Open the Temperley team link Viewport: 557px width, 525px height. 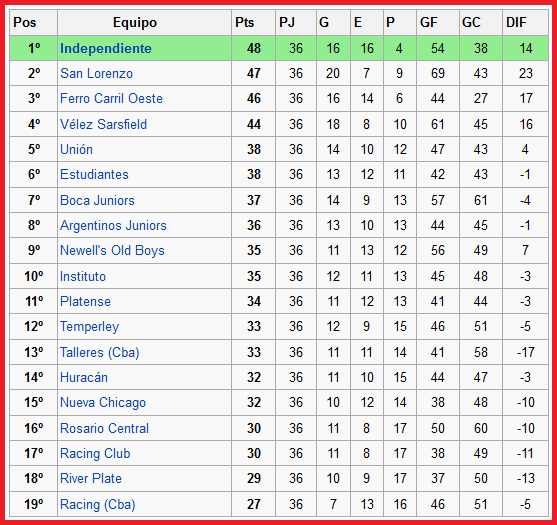pos(90,326)
